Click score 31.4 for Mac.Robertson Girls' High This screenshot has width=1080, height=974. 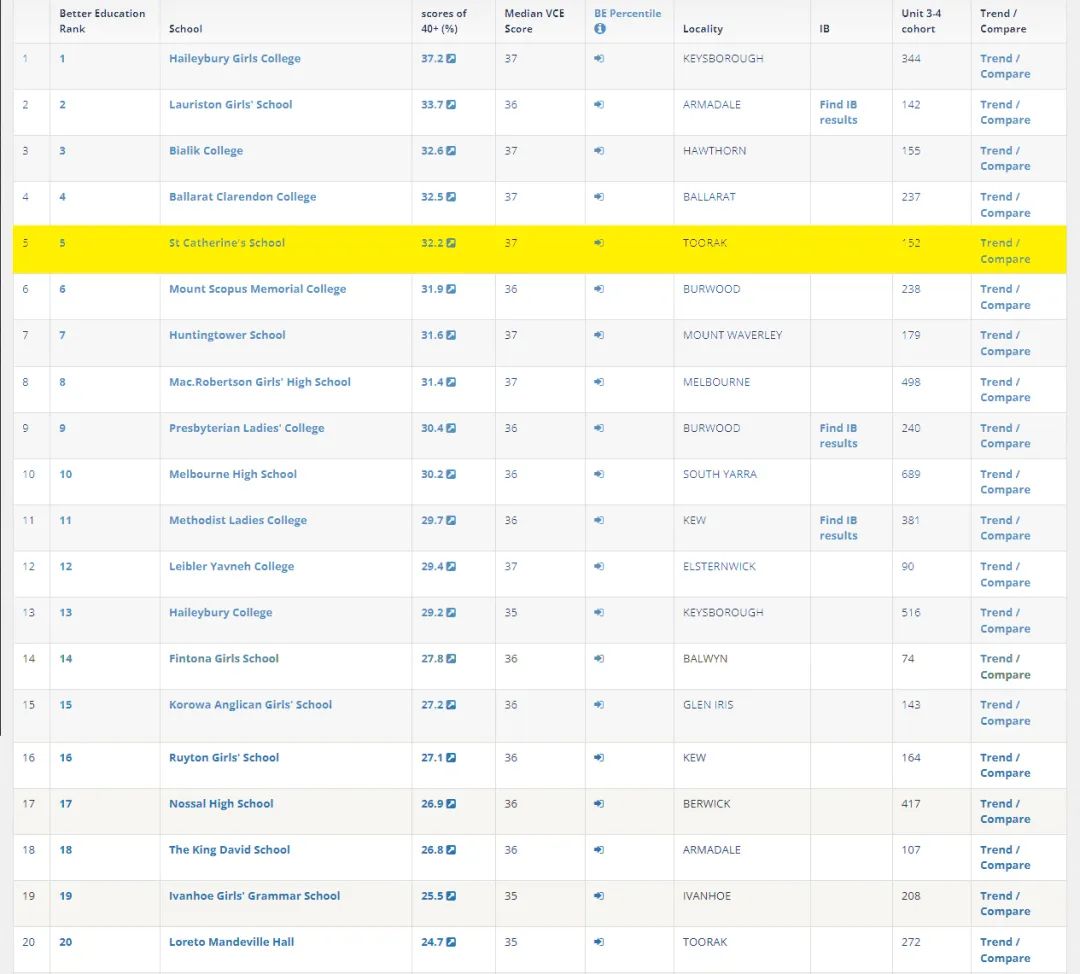432,382
